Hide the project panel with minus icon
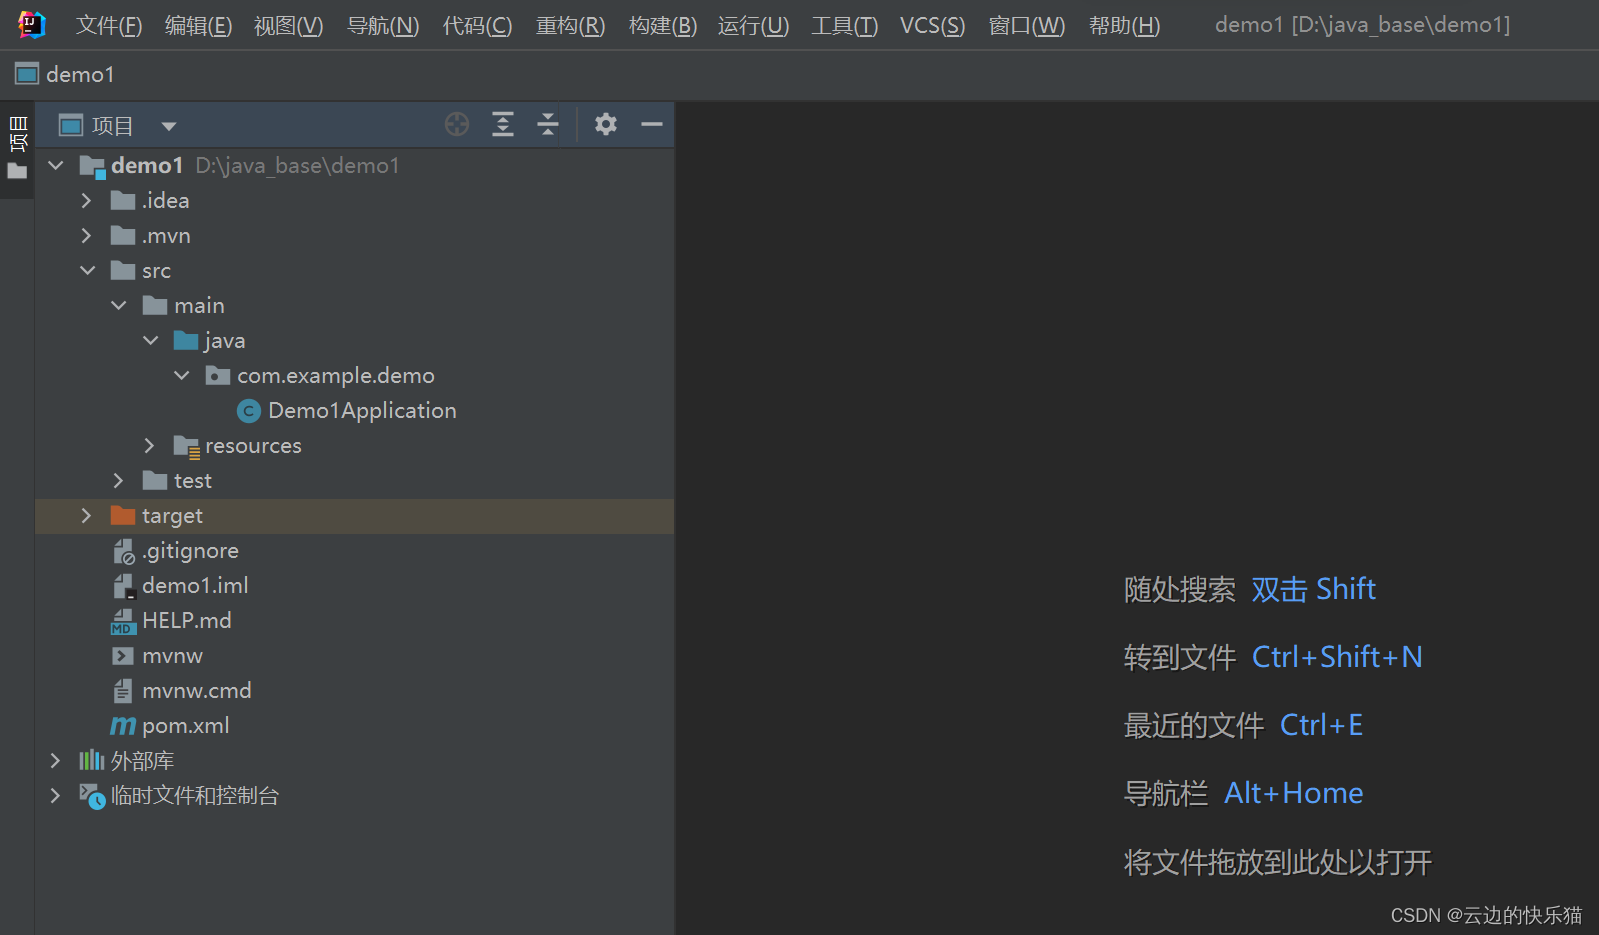 click(x=652, y=124)
